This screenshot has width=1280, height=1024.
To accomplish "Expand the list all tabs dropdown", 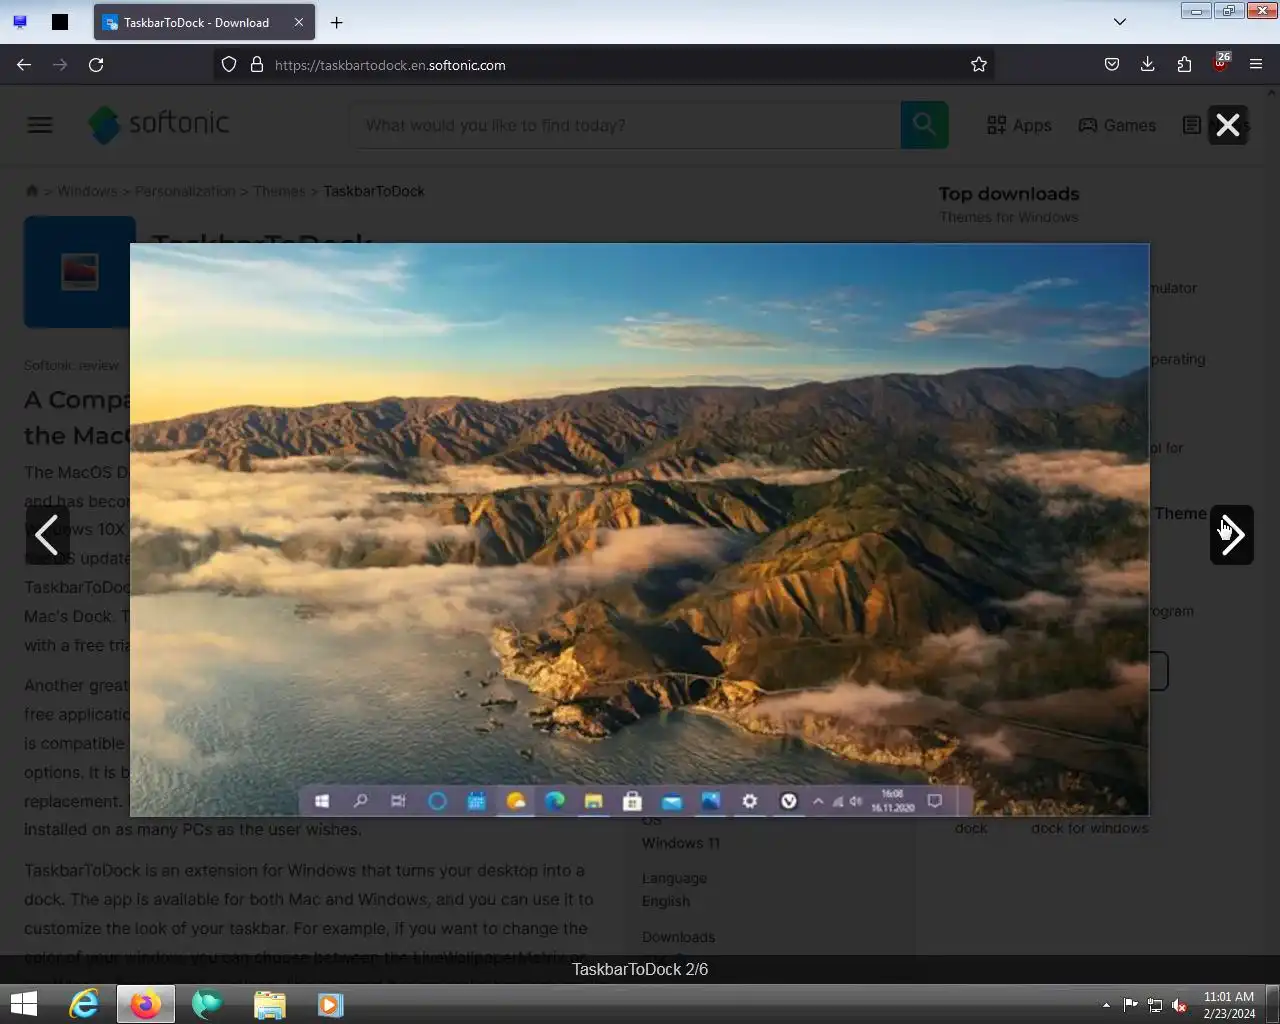I will click(x=1120, y=22).
